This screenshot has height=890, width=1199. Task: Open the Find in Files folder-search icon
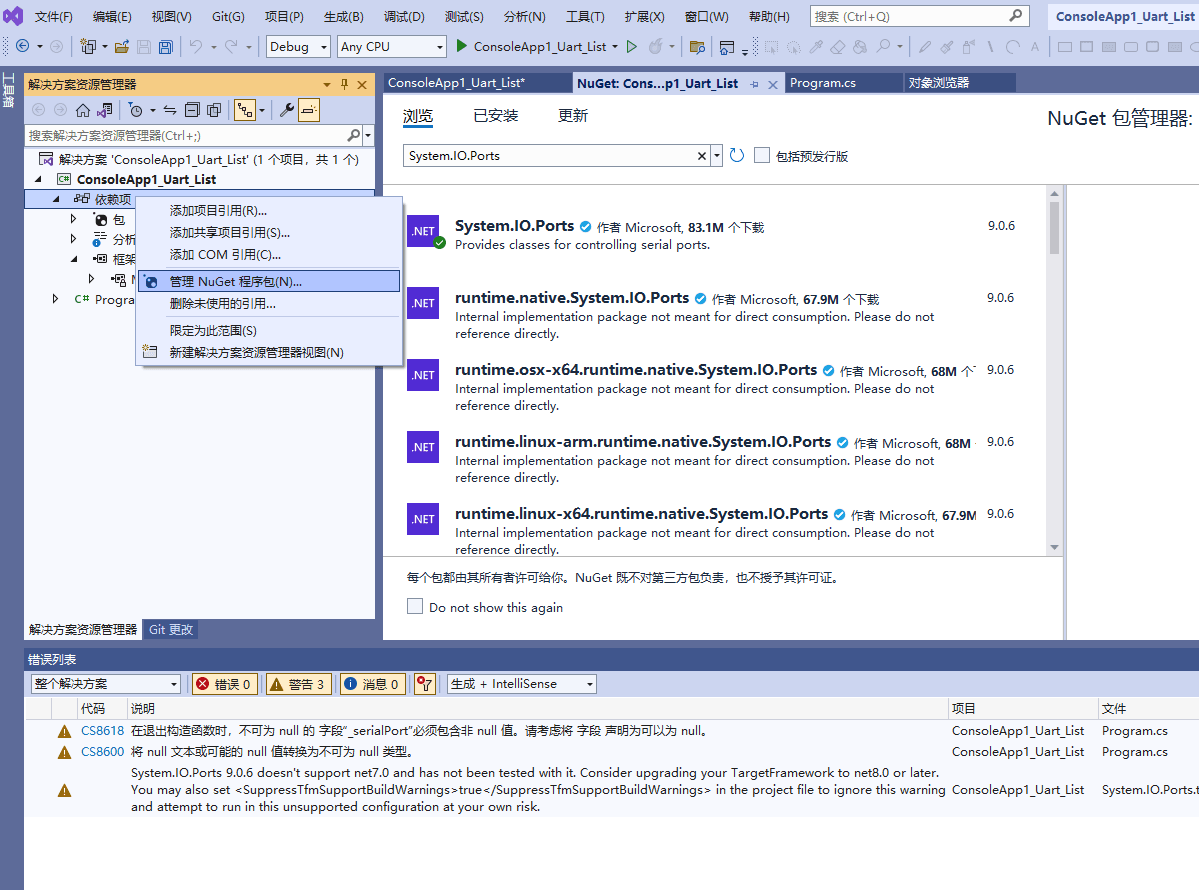click(697, 47)
